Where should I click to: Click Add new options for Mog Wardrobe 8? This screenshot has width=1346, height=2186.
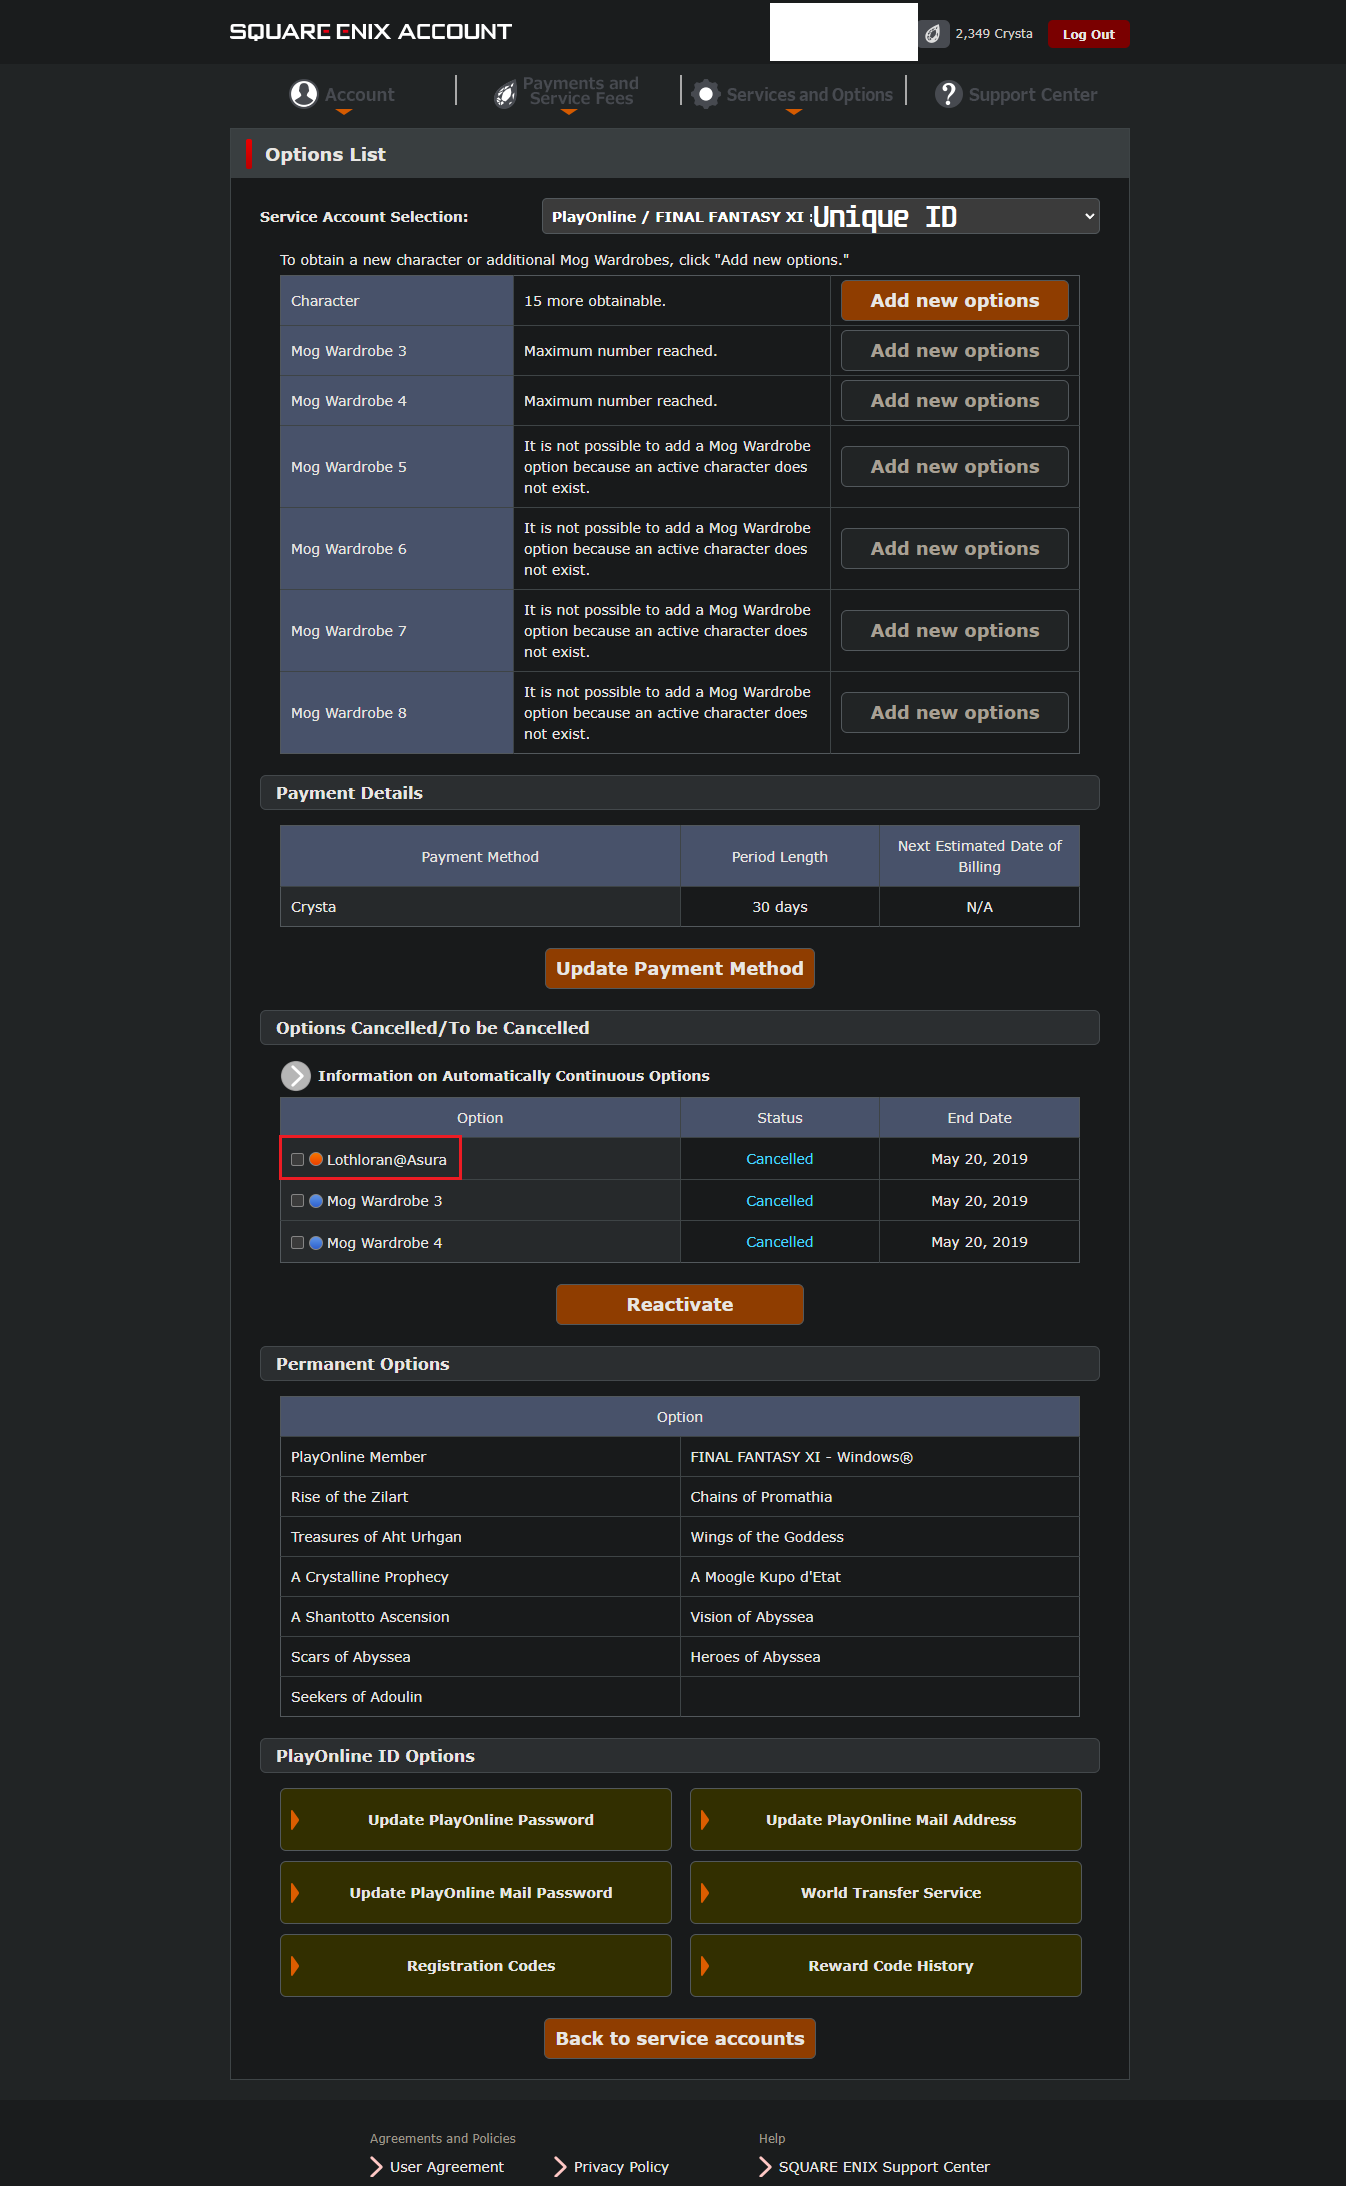coord(954,713)
